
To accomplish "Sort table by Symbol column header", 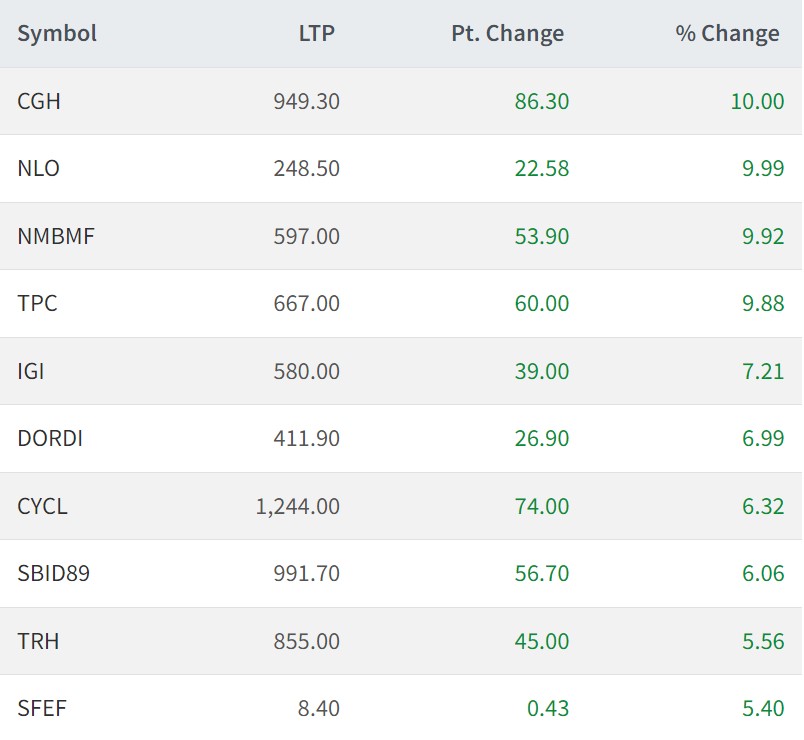I will (x=57, y=33).
